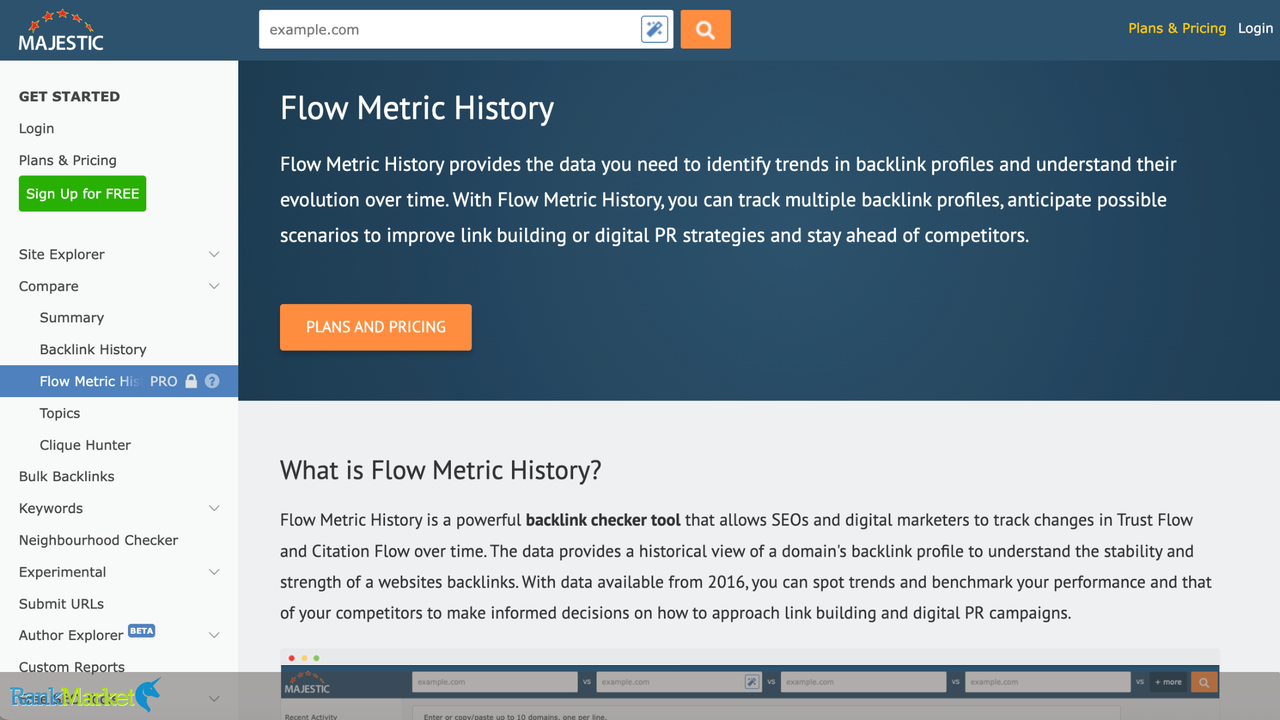Open Plans & Pricing in the sidebar
The height and width of the screenshot is (720, 1280).
coord(68,160)
